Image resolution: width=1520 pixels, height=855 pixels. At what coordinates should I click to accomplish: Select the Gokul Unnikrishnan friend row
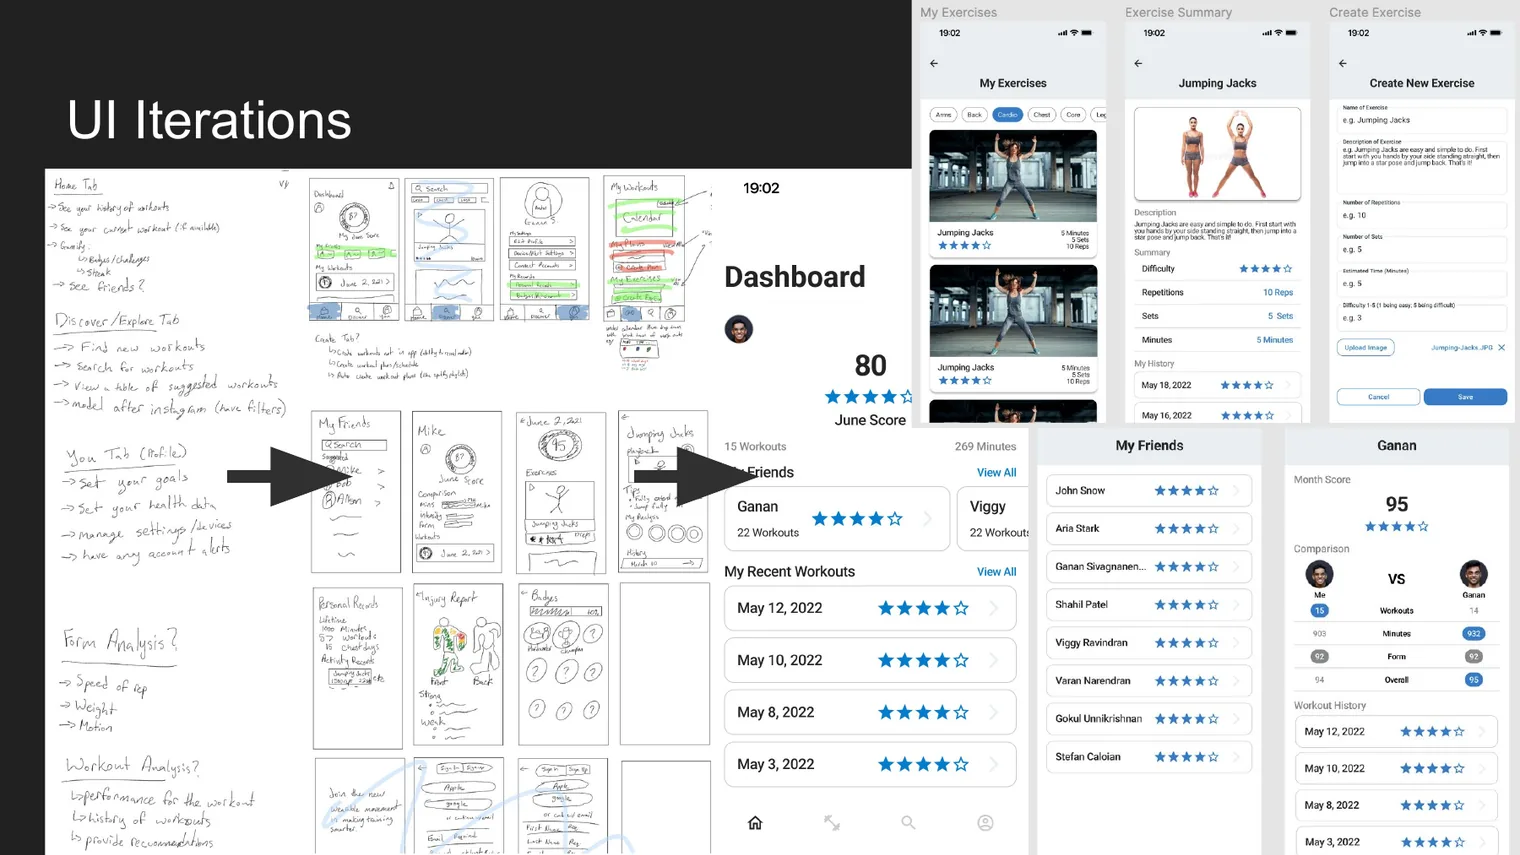(1148, 719)
